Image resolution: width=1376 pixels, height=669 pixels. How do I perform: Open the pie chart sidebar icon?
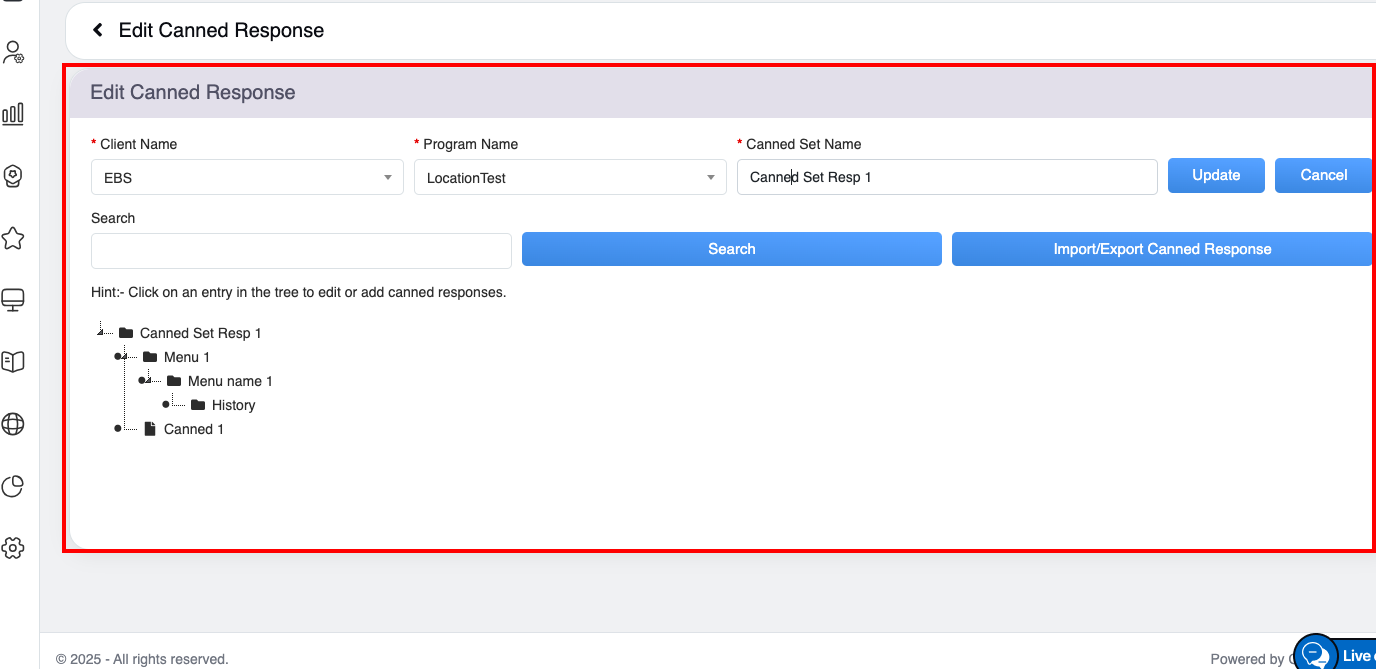13,486
